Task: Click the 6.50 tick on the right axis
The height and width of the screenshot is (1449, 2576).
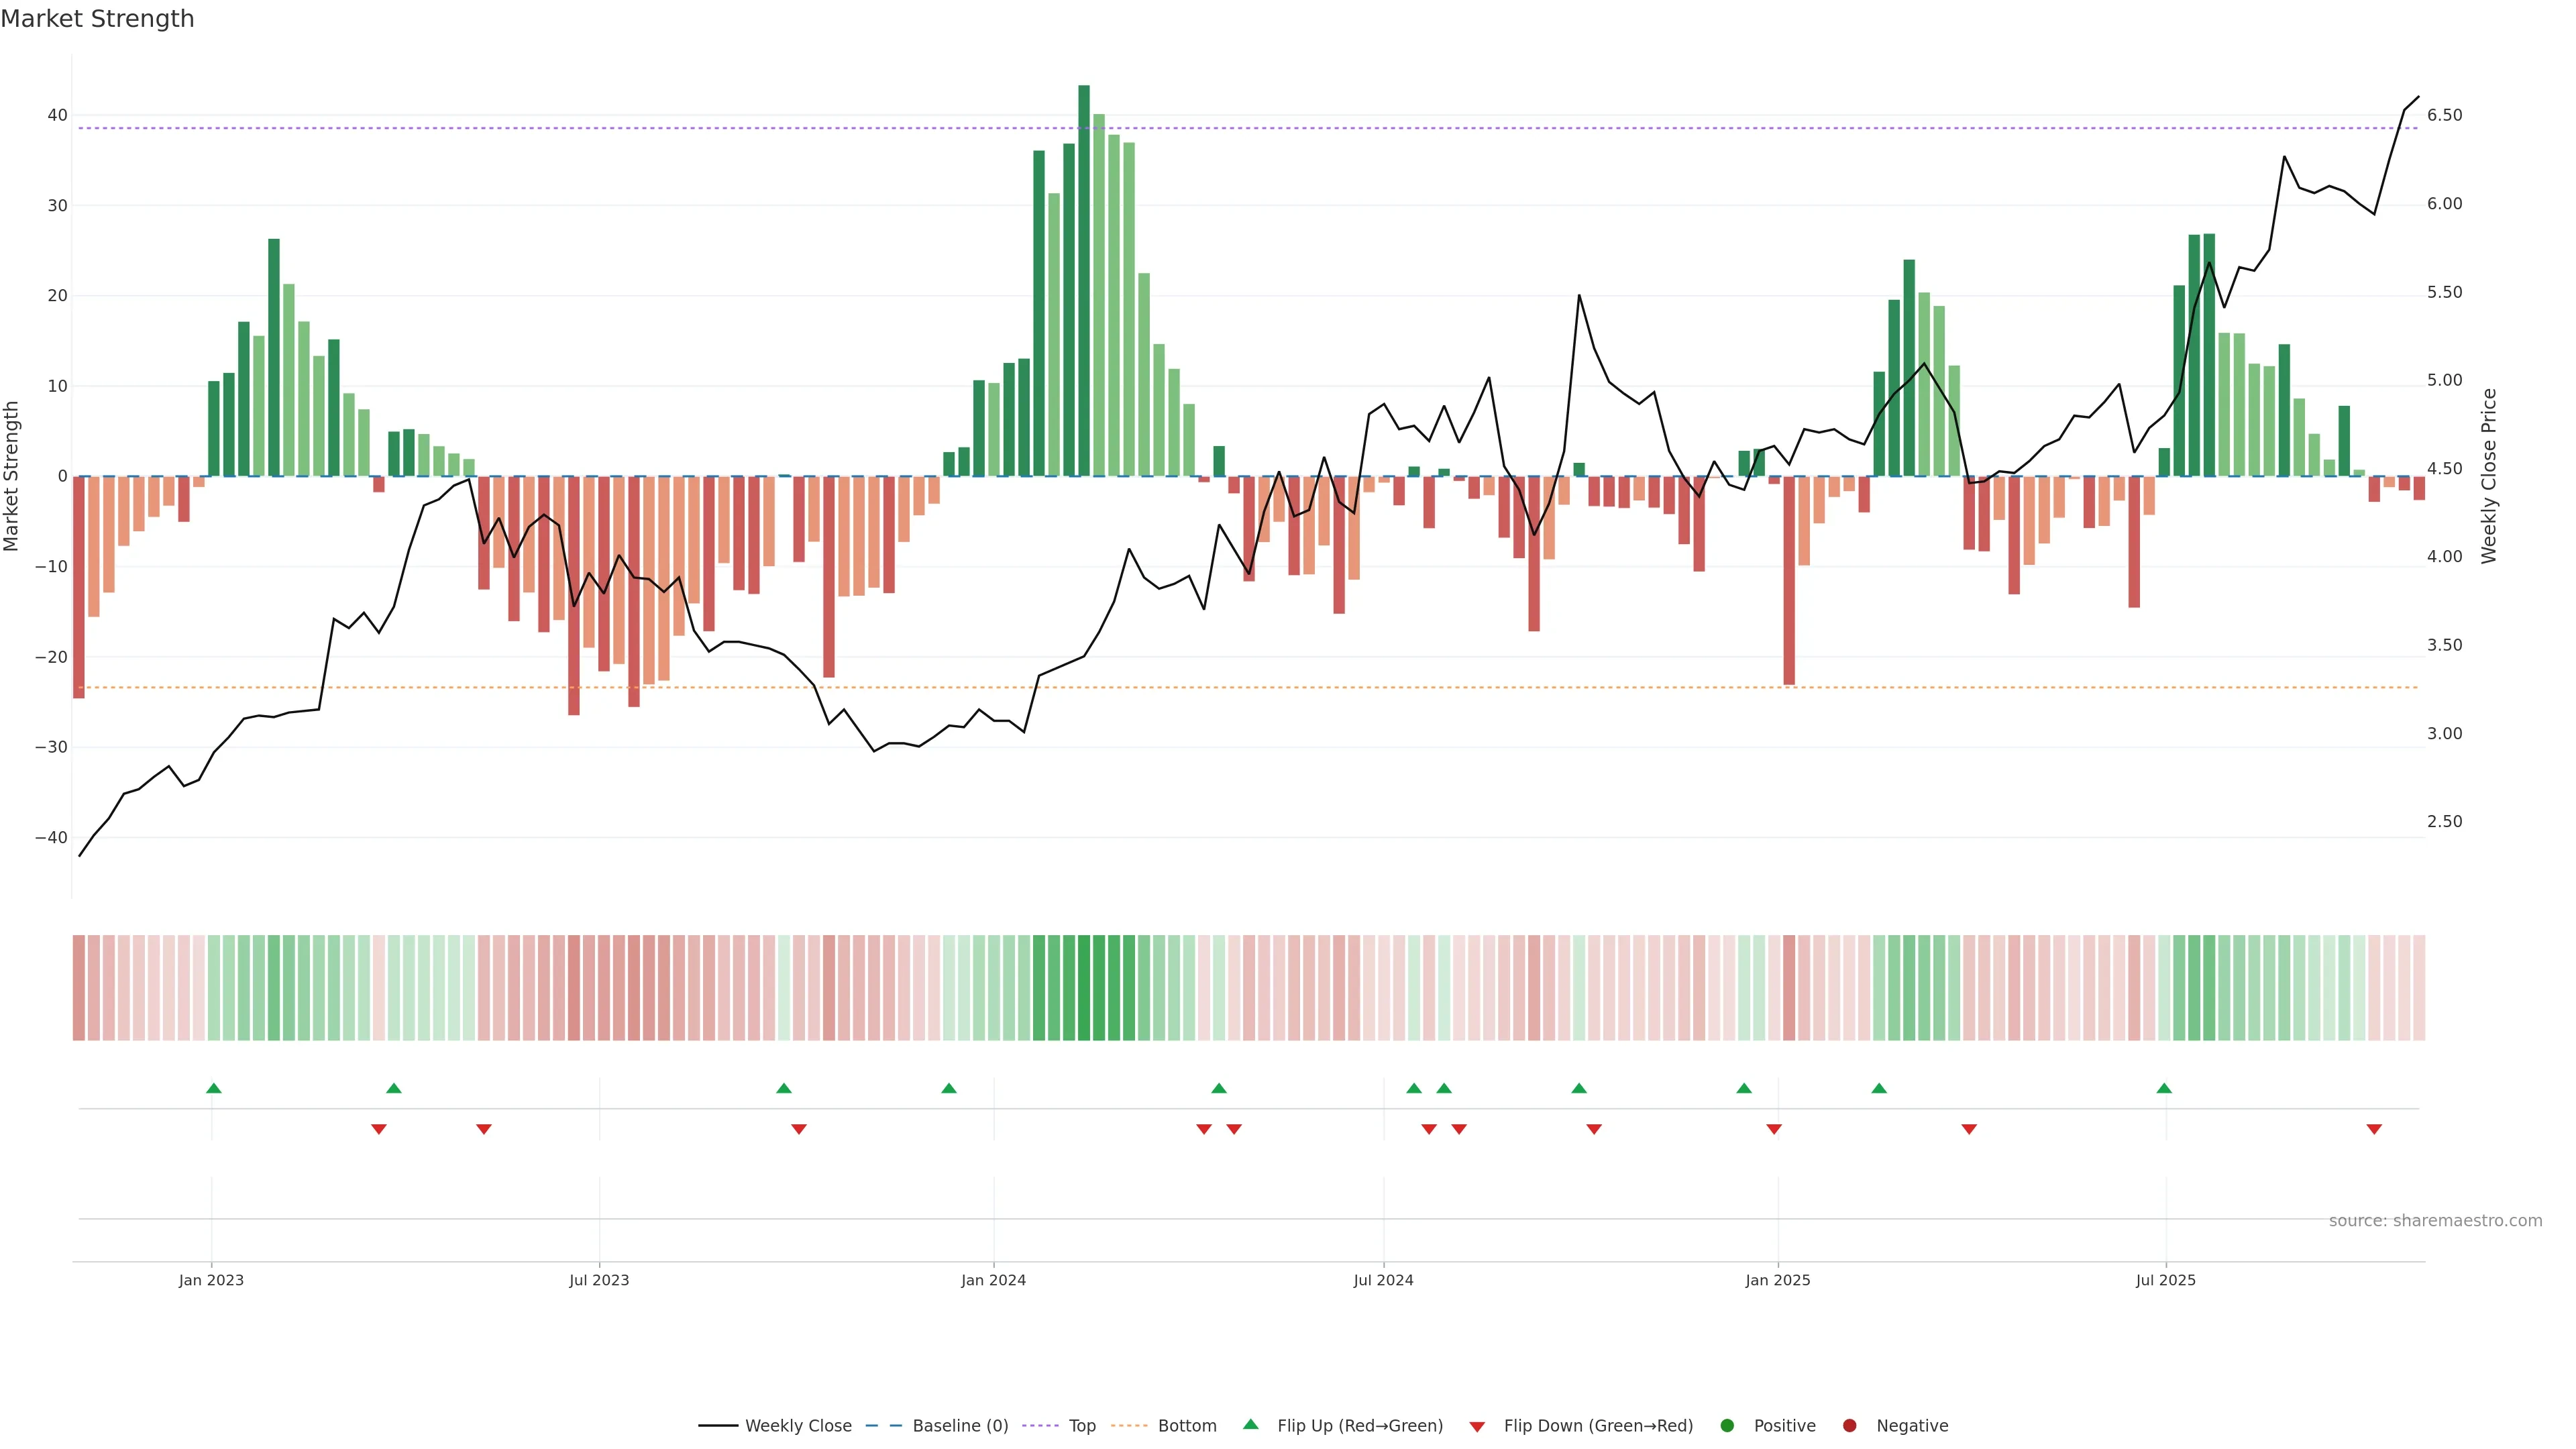Action: coord(2444,115)
